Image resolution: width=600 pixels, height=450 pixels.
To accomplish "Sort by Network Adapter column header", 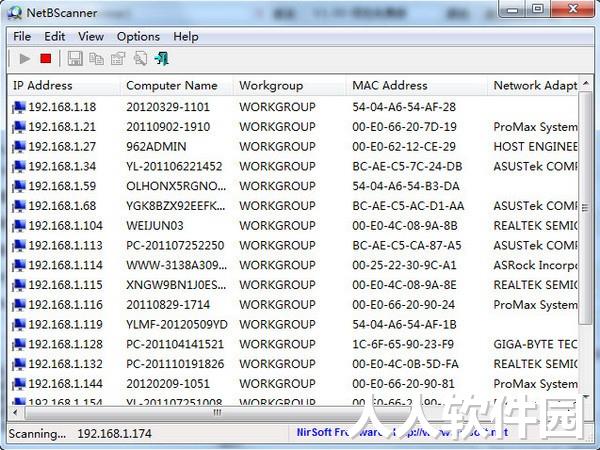I will pos(533,85).
